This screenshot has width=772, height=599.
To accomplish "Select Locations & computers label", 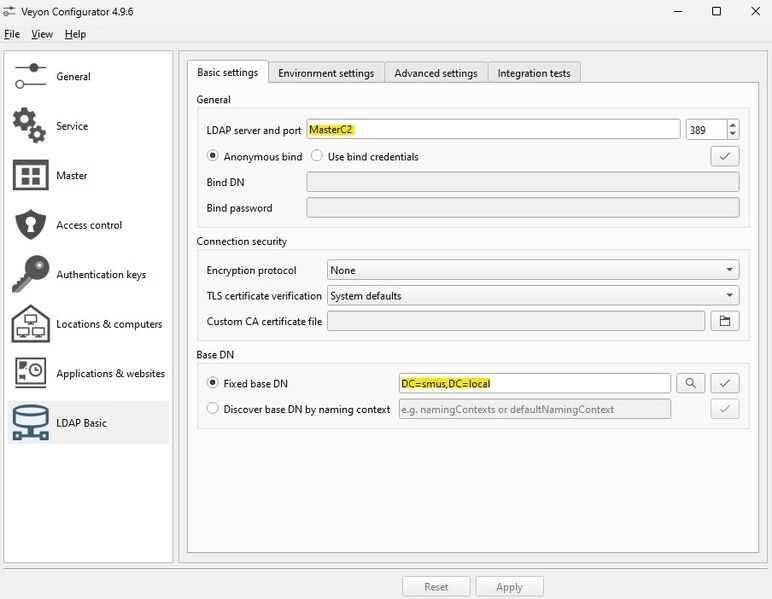I will coord(109,324).
